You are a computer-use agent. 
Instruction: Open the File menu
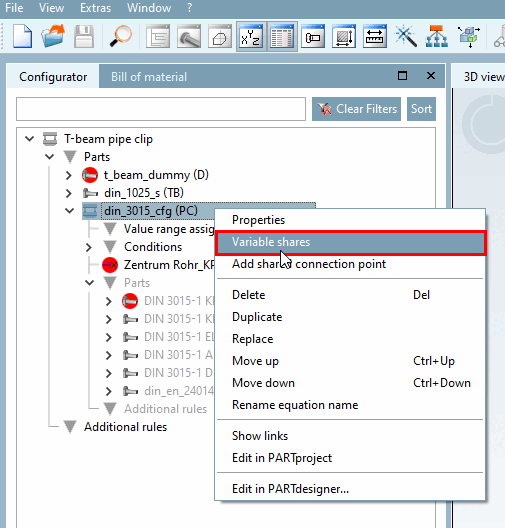click(14, 8)
